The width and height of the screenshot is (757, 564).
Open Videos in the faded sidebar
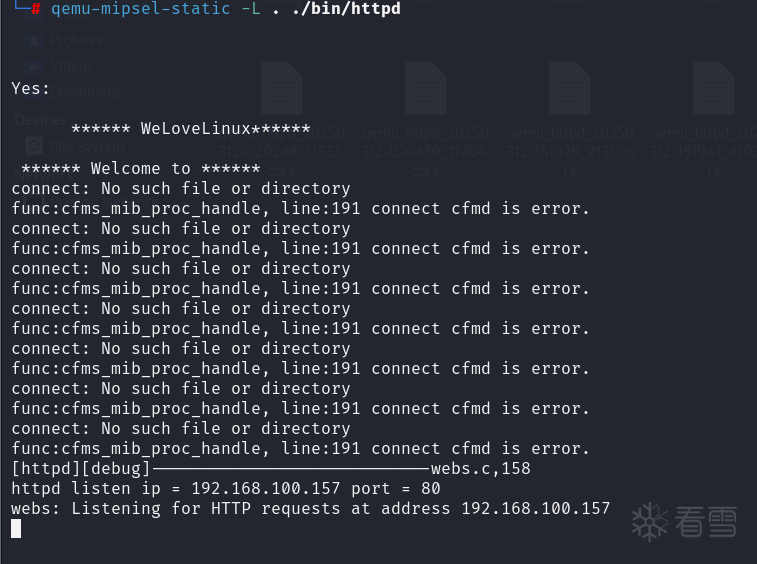(71, 66)
